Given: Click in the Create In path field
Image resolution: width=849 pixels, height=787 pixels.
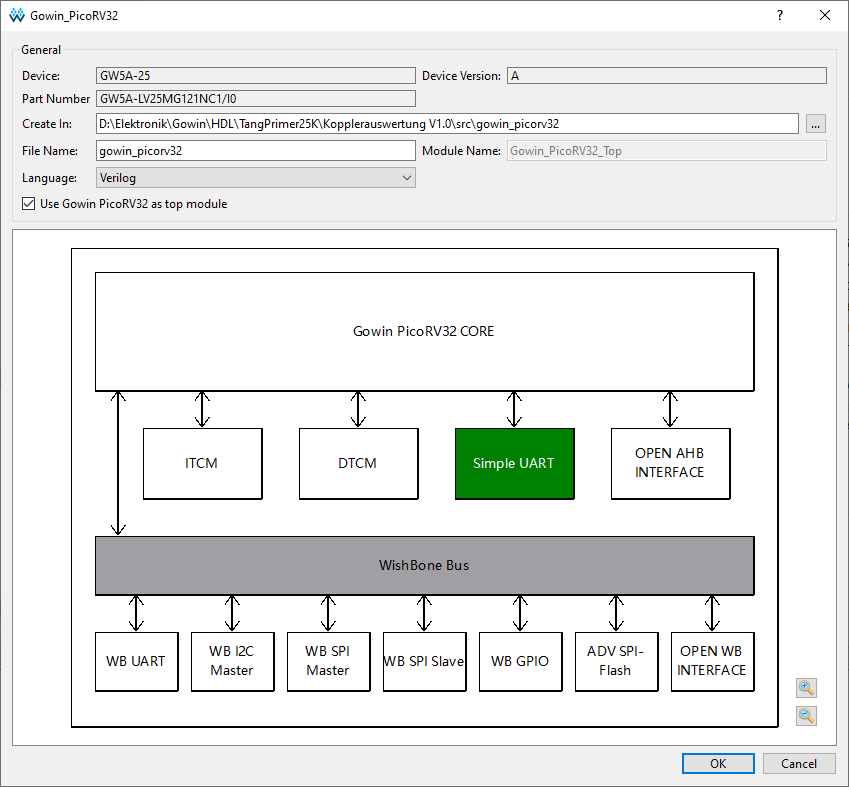Looking at the screenshot, I should (447, 123).
